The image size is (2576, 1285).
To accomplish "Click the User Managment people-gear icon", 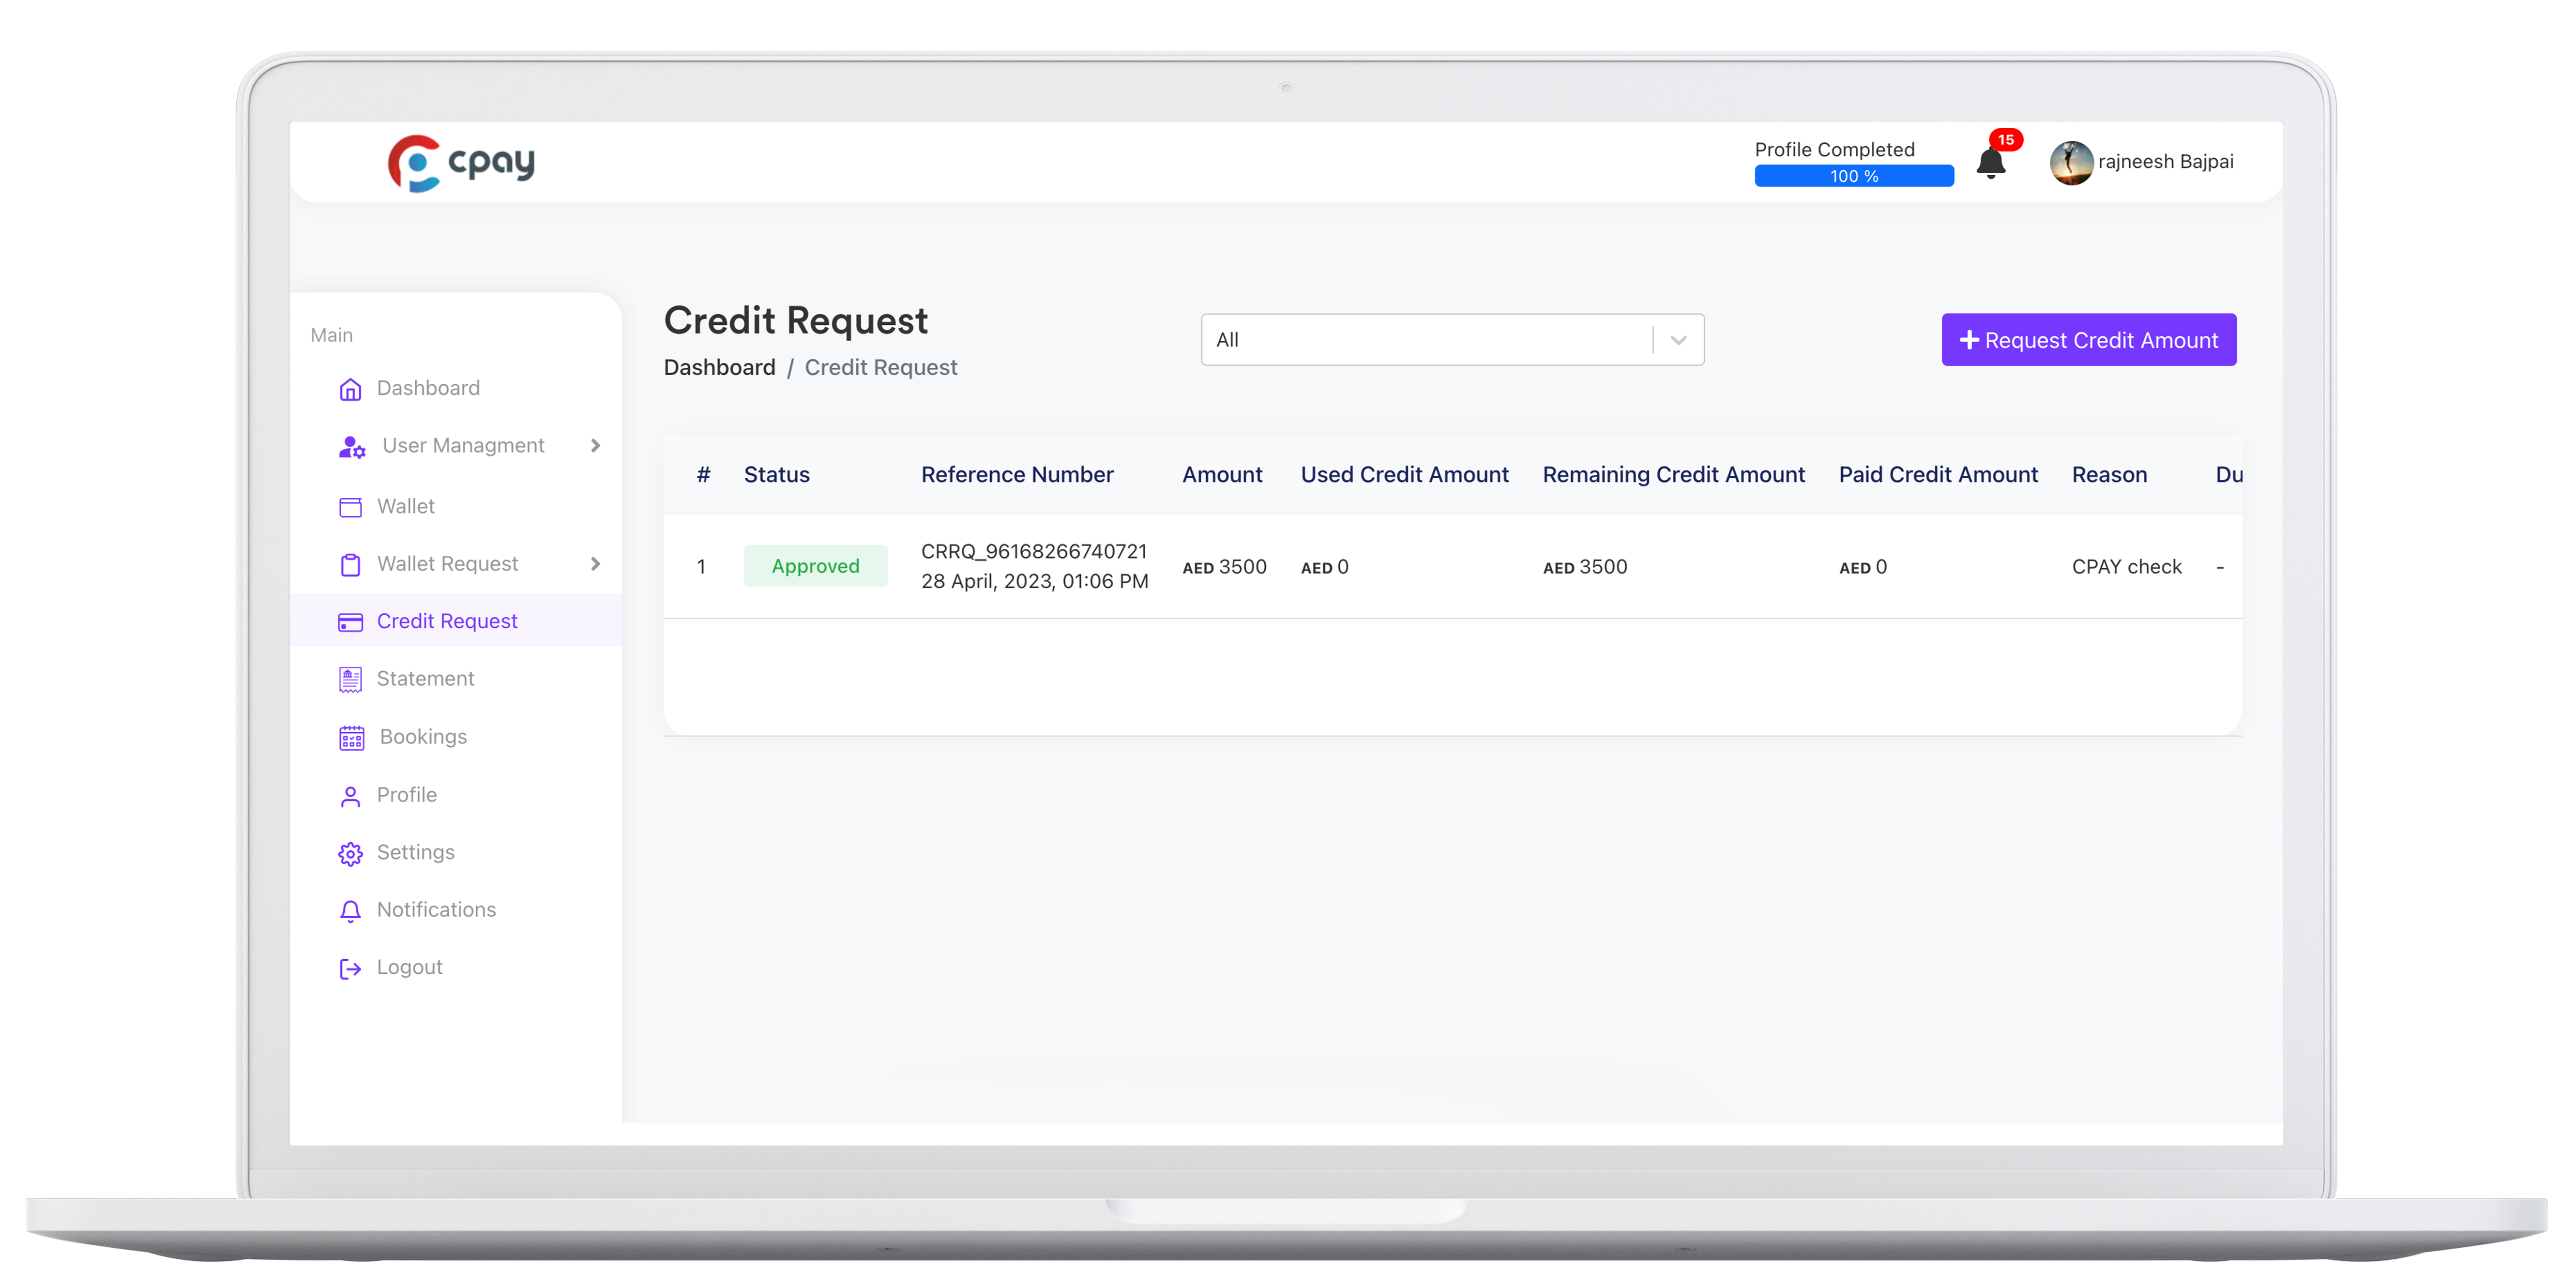I will coord(352,446).
